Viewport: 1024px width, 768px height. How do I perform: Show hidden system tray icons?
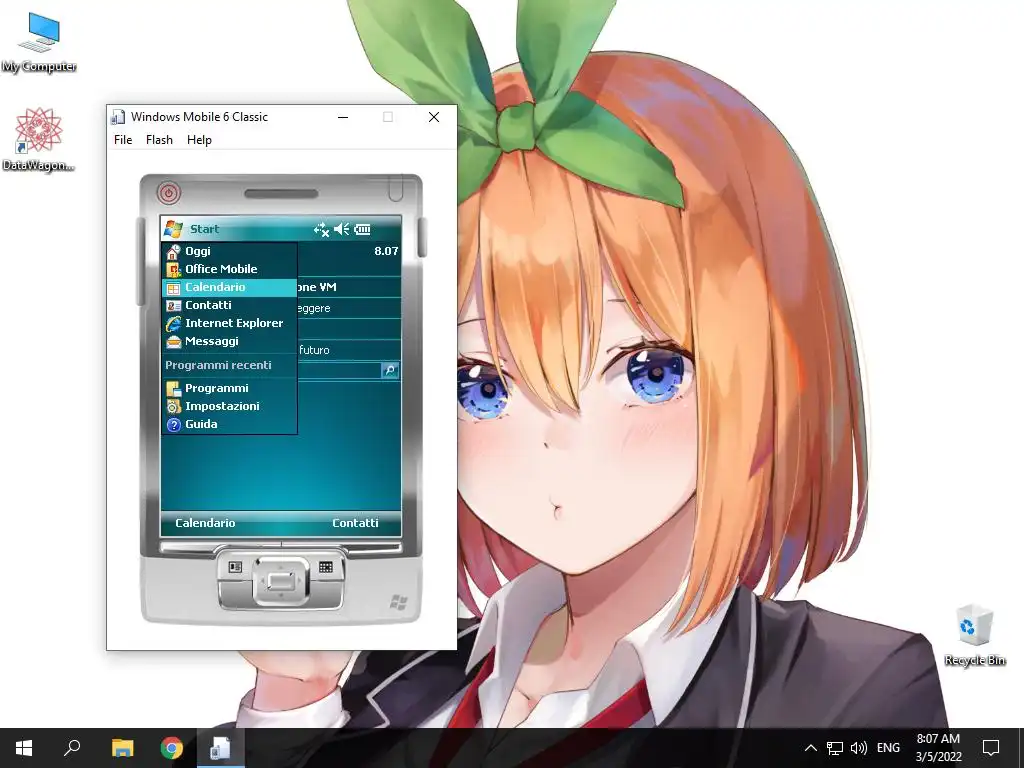(810, 748)
